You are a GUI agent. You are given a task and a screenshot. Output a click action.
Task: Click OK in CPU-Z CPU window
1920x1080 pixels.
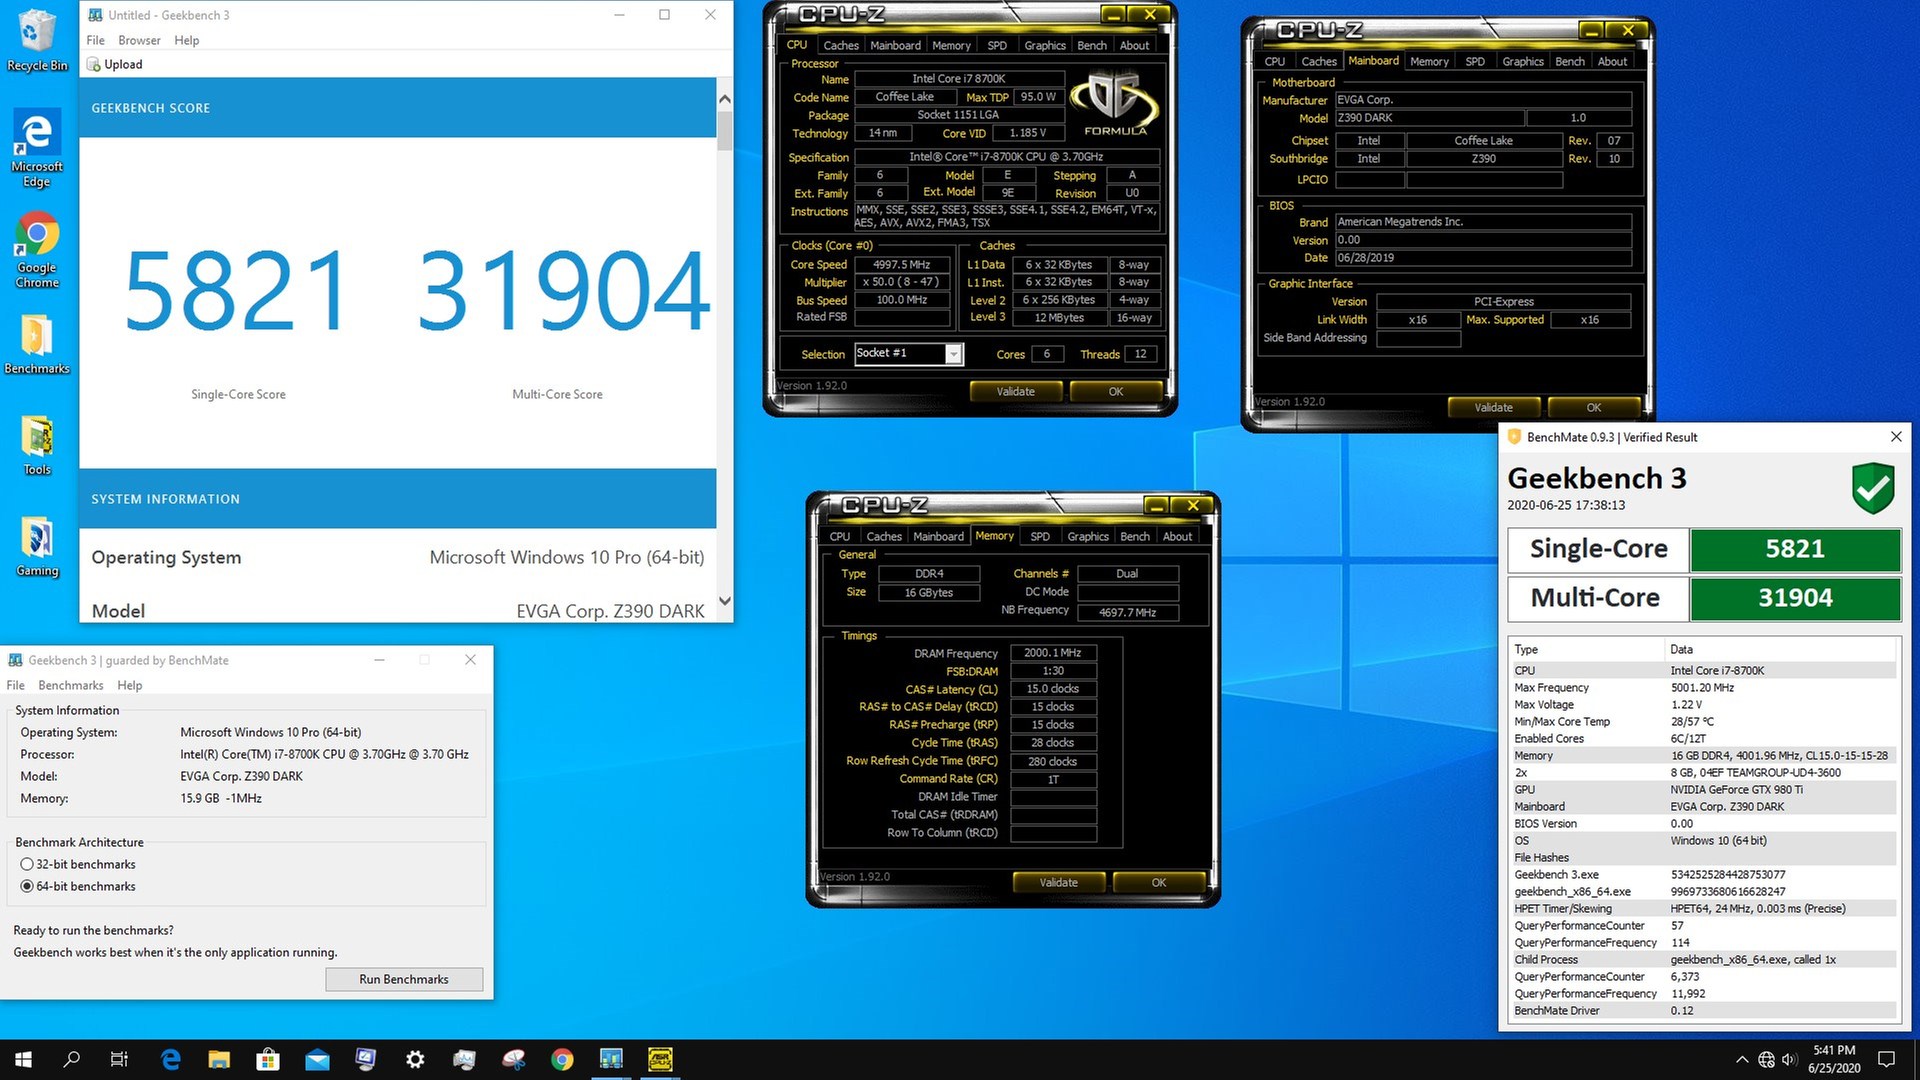pos(1115,391)
